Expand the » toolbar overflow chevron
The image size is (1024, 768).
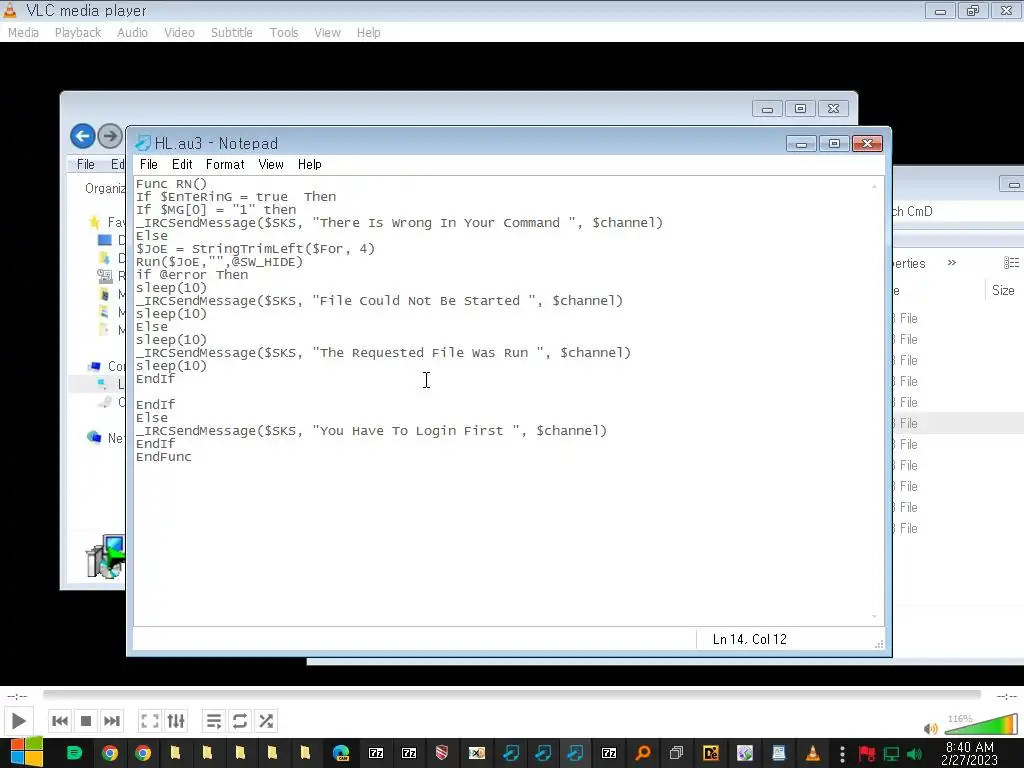952,263
